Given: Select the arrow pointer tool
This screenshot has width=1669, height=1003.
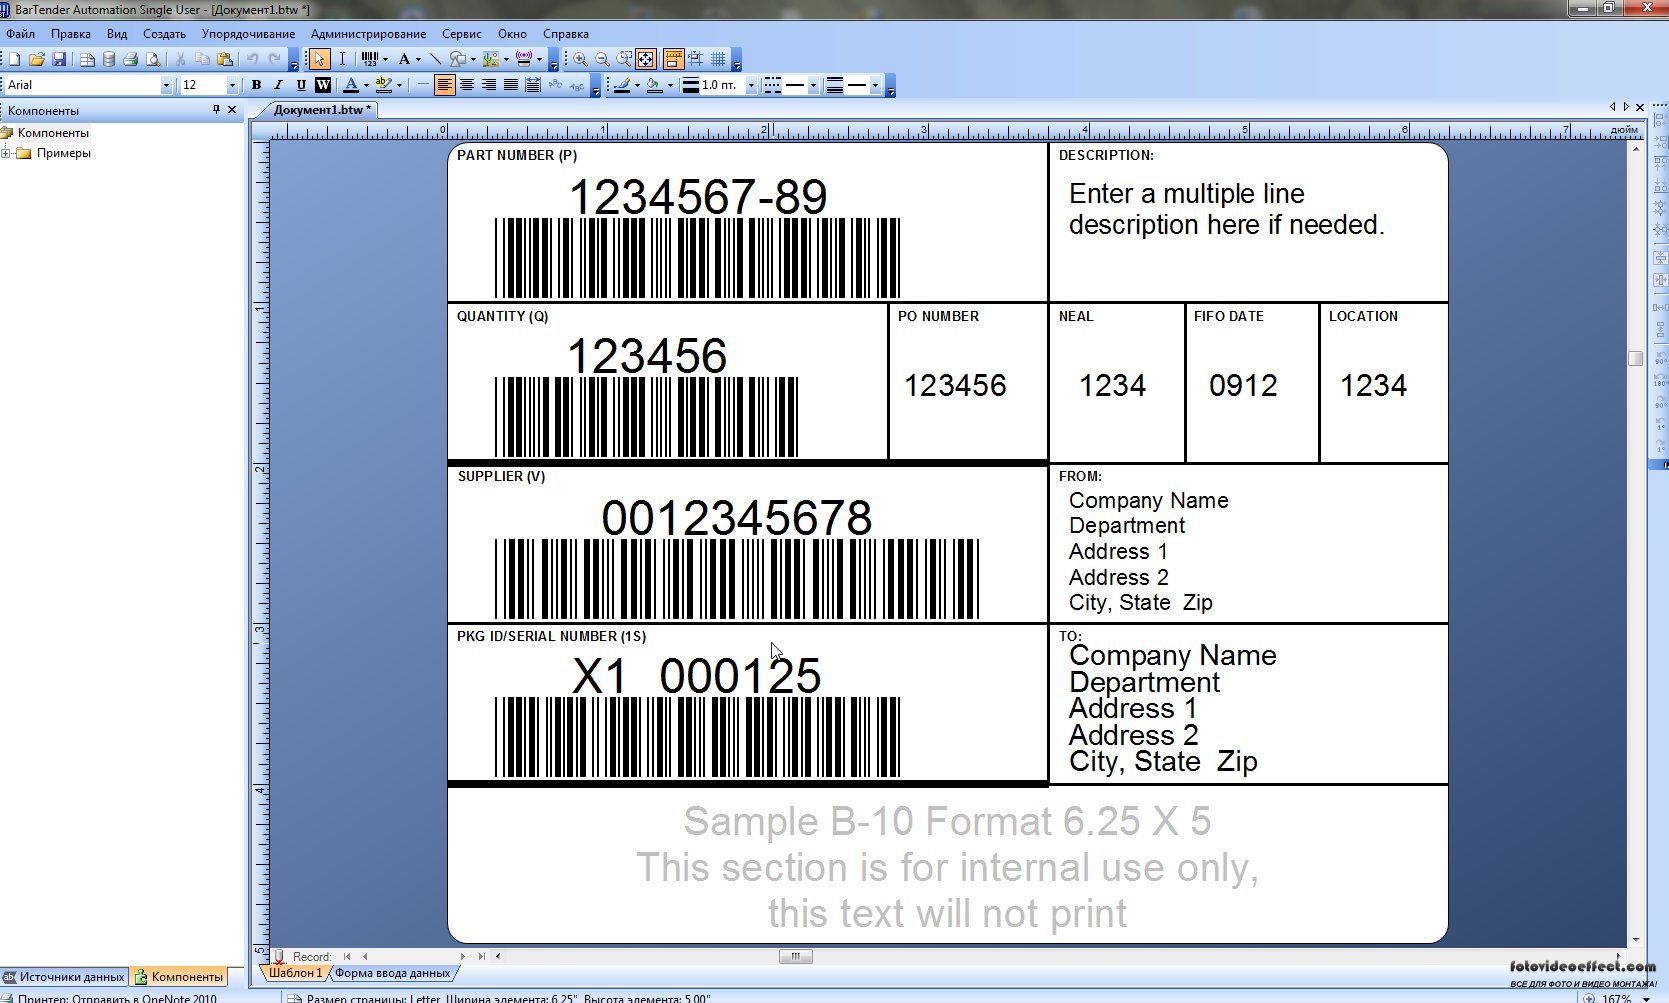Looking at the screenshot, I should coord(319,59).
